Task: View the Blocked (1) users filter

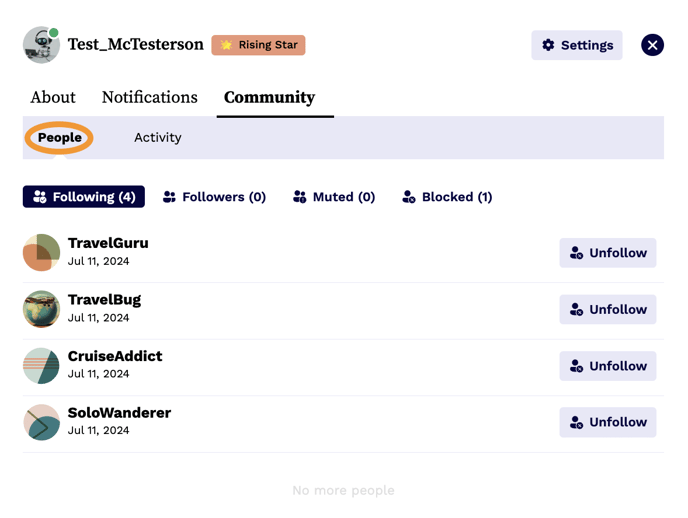Action: [447, 197]
